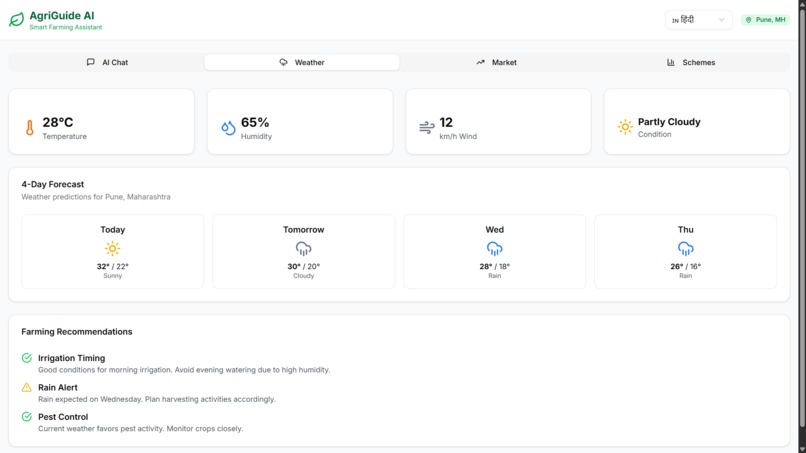
Task: Click the Pest Control recommendation title
Action: pyautogui.click(x=63, y=416)
